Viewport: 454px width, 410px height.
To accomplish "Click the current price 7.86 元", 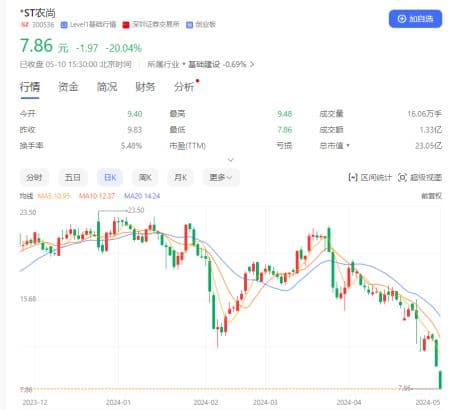I will (44, 46).
